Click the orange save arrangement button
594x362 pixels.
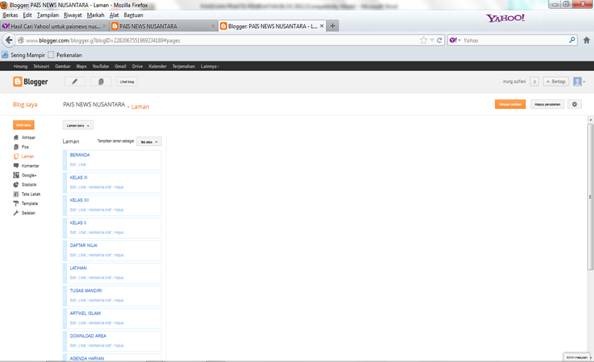point(510,104)
